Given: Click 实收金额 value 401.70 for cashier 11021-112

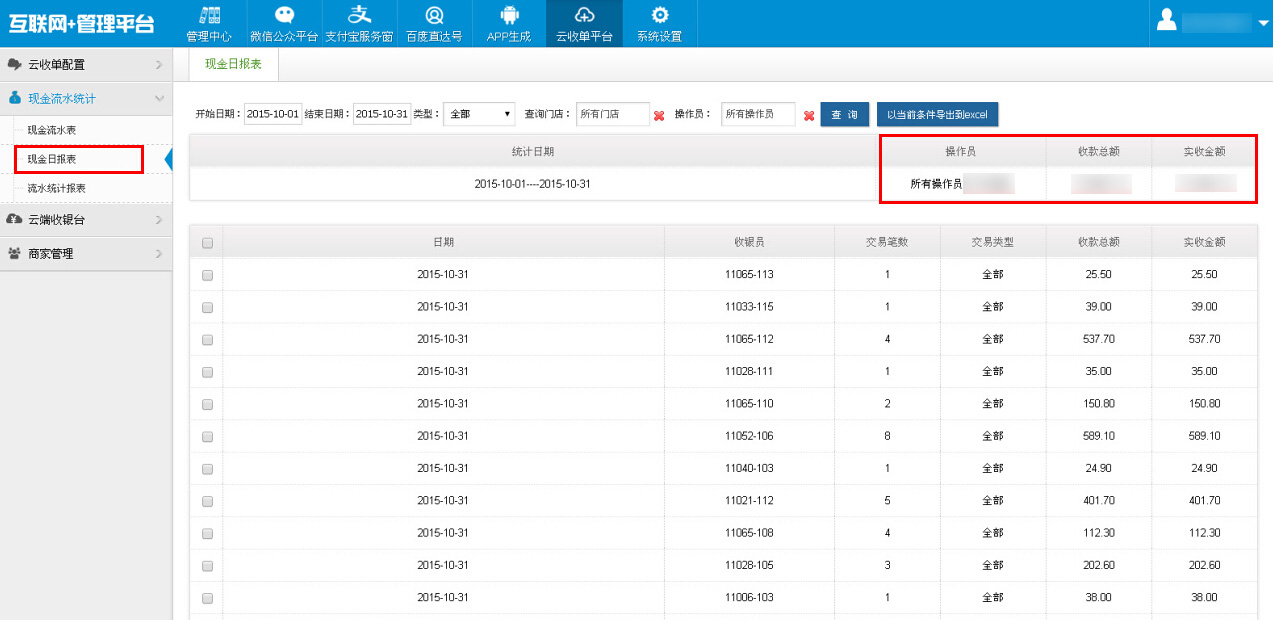Looking at the screenshot, I should coord(1204,500).
